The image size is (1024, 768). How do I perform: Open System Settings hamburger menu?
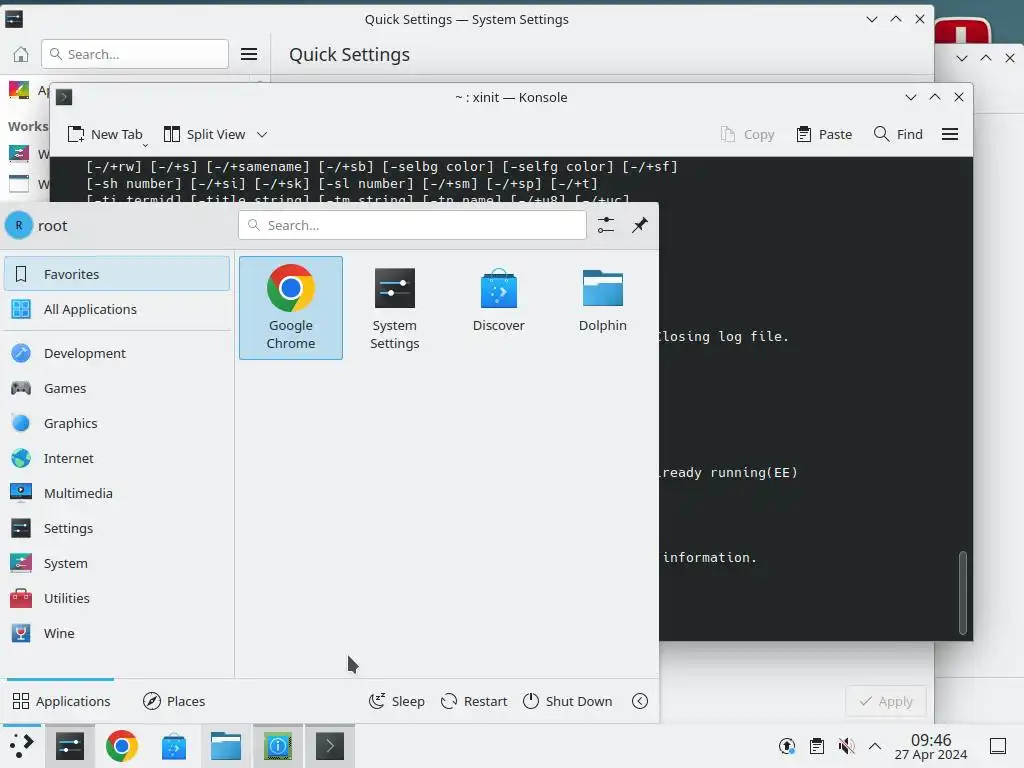click(249, 54)
